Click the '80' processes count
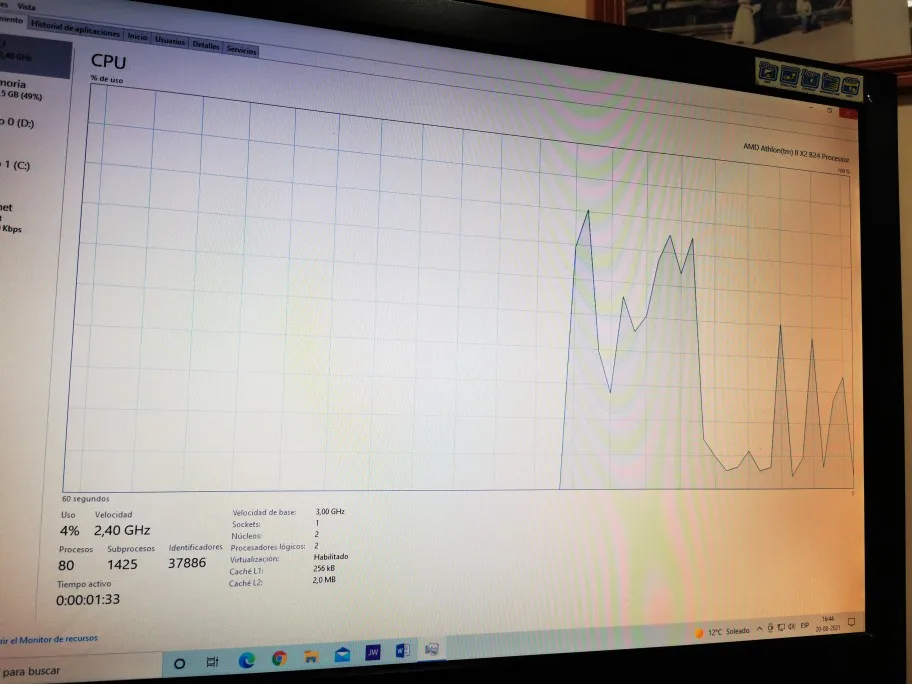Screen dimensions: 912x684 pos(66,565)
